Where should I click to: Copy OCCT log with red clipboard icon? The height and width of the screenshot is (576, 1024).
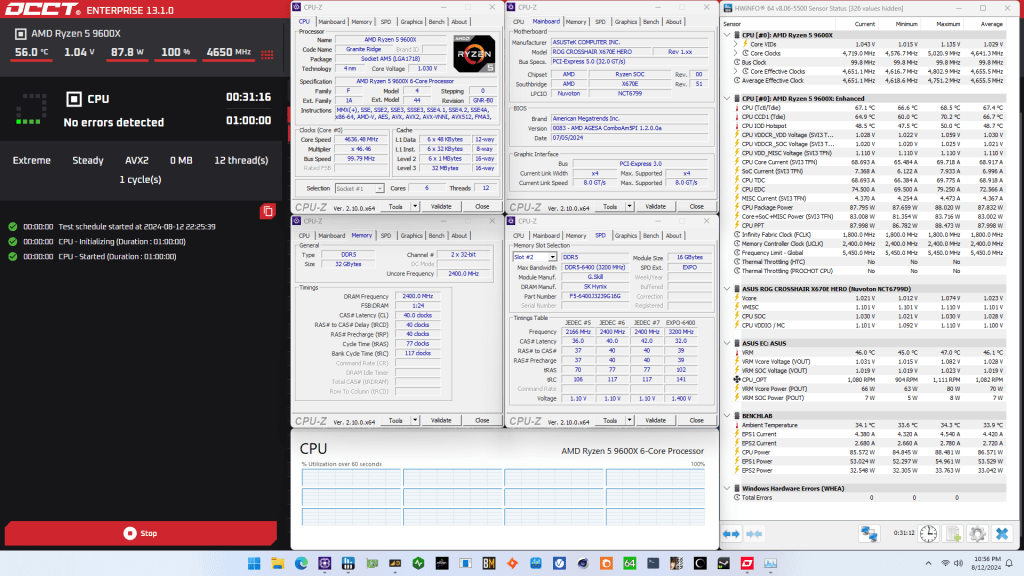268,212
